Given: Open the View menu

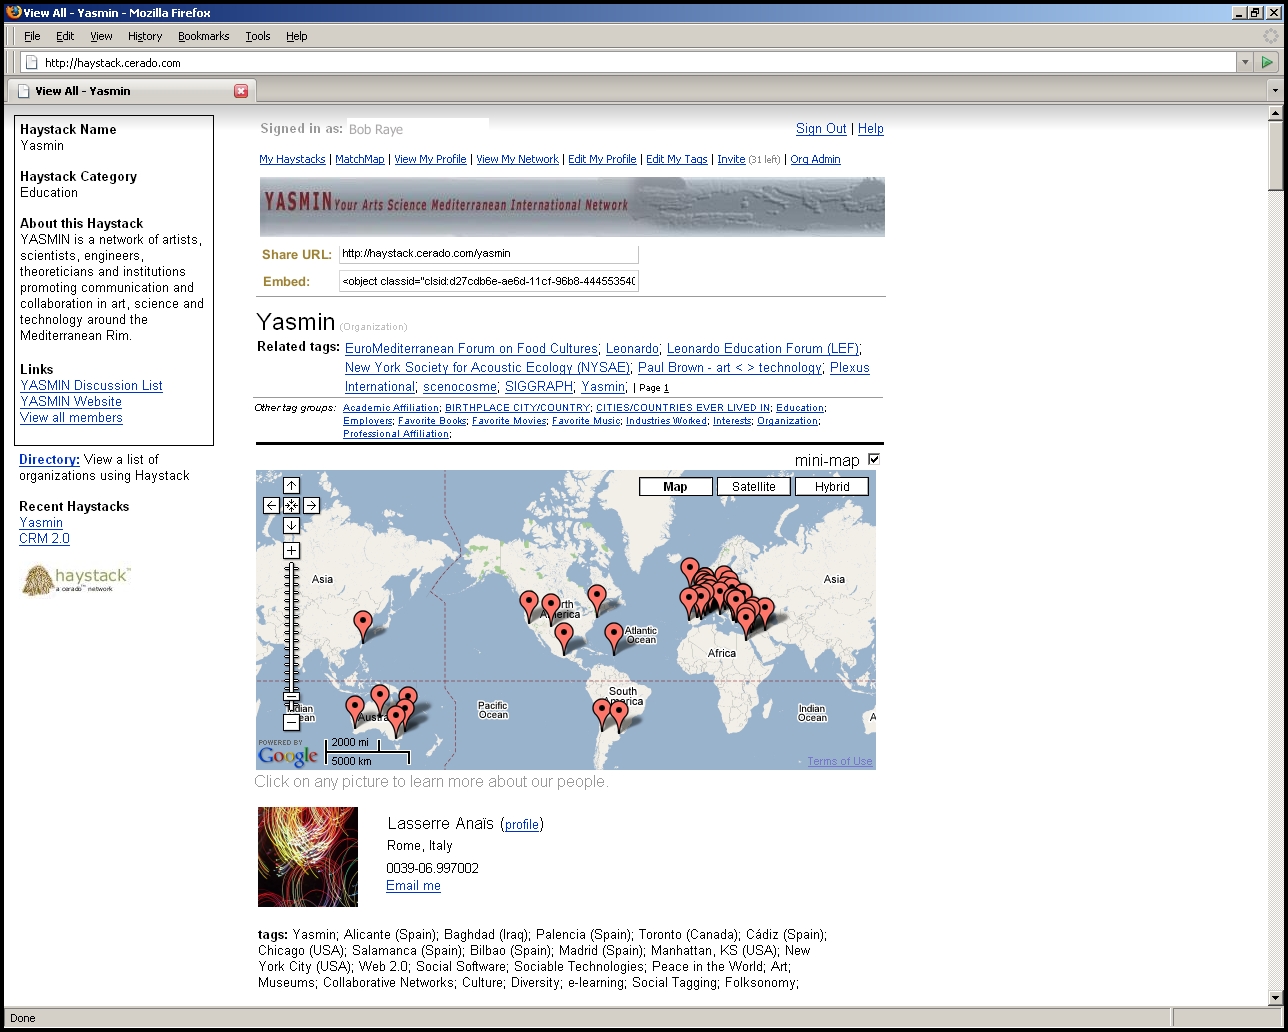Looking at the screenshot, I should tap(101, 36).
